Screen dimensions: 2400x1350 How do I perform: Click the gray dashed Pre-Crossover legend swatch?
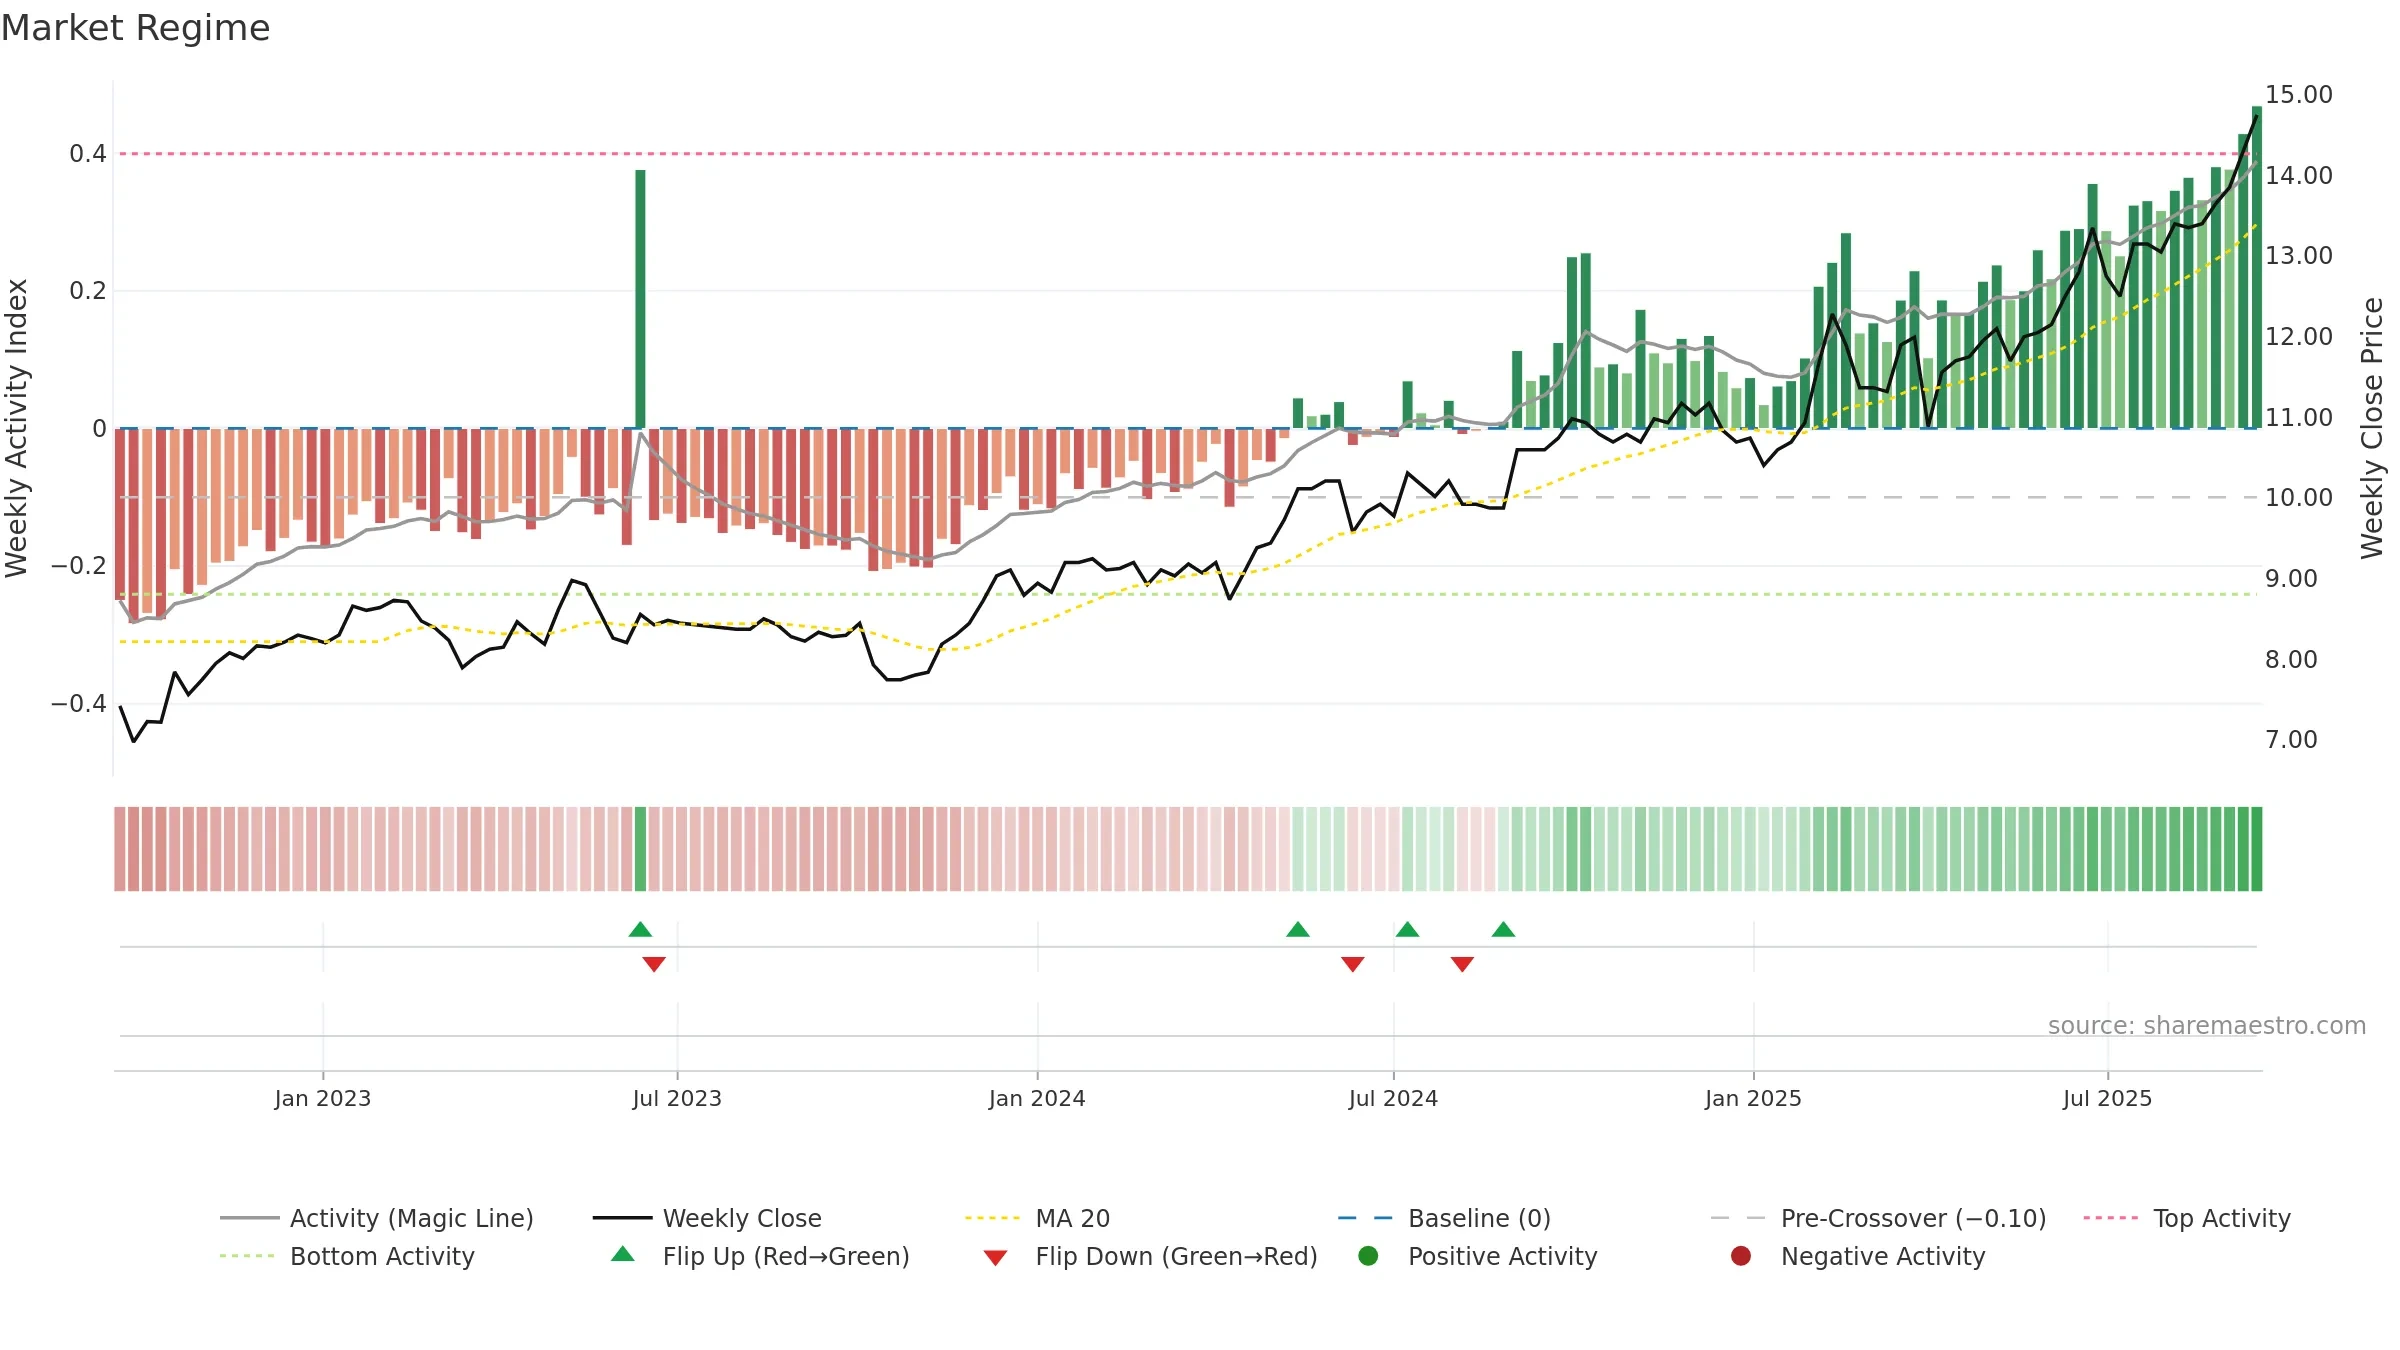pos(1738,1218)
